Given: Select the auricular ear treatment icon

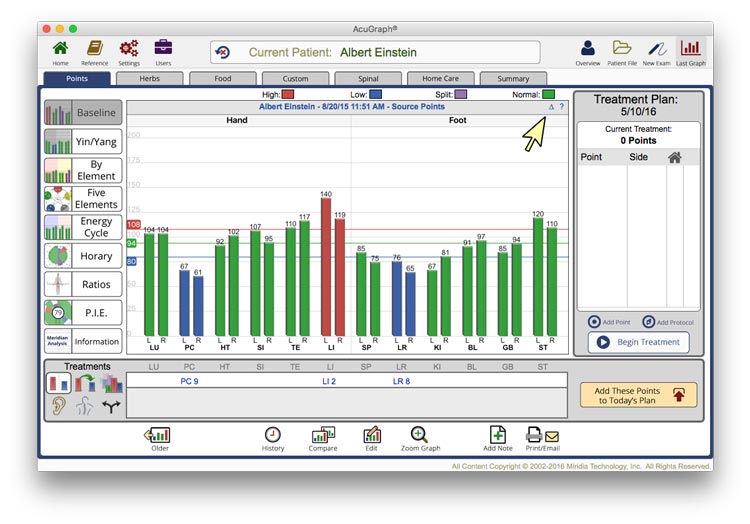Looking at the screenshot, I should pos(59,406).
